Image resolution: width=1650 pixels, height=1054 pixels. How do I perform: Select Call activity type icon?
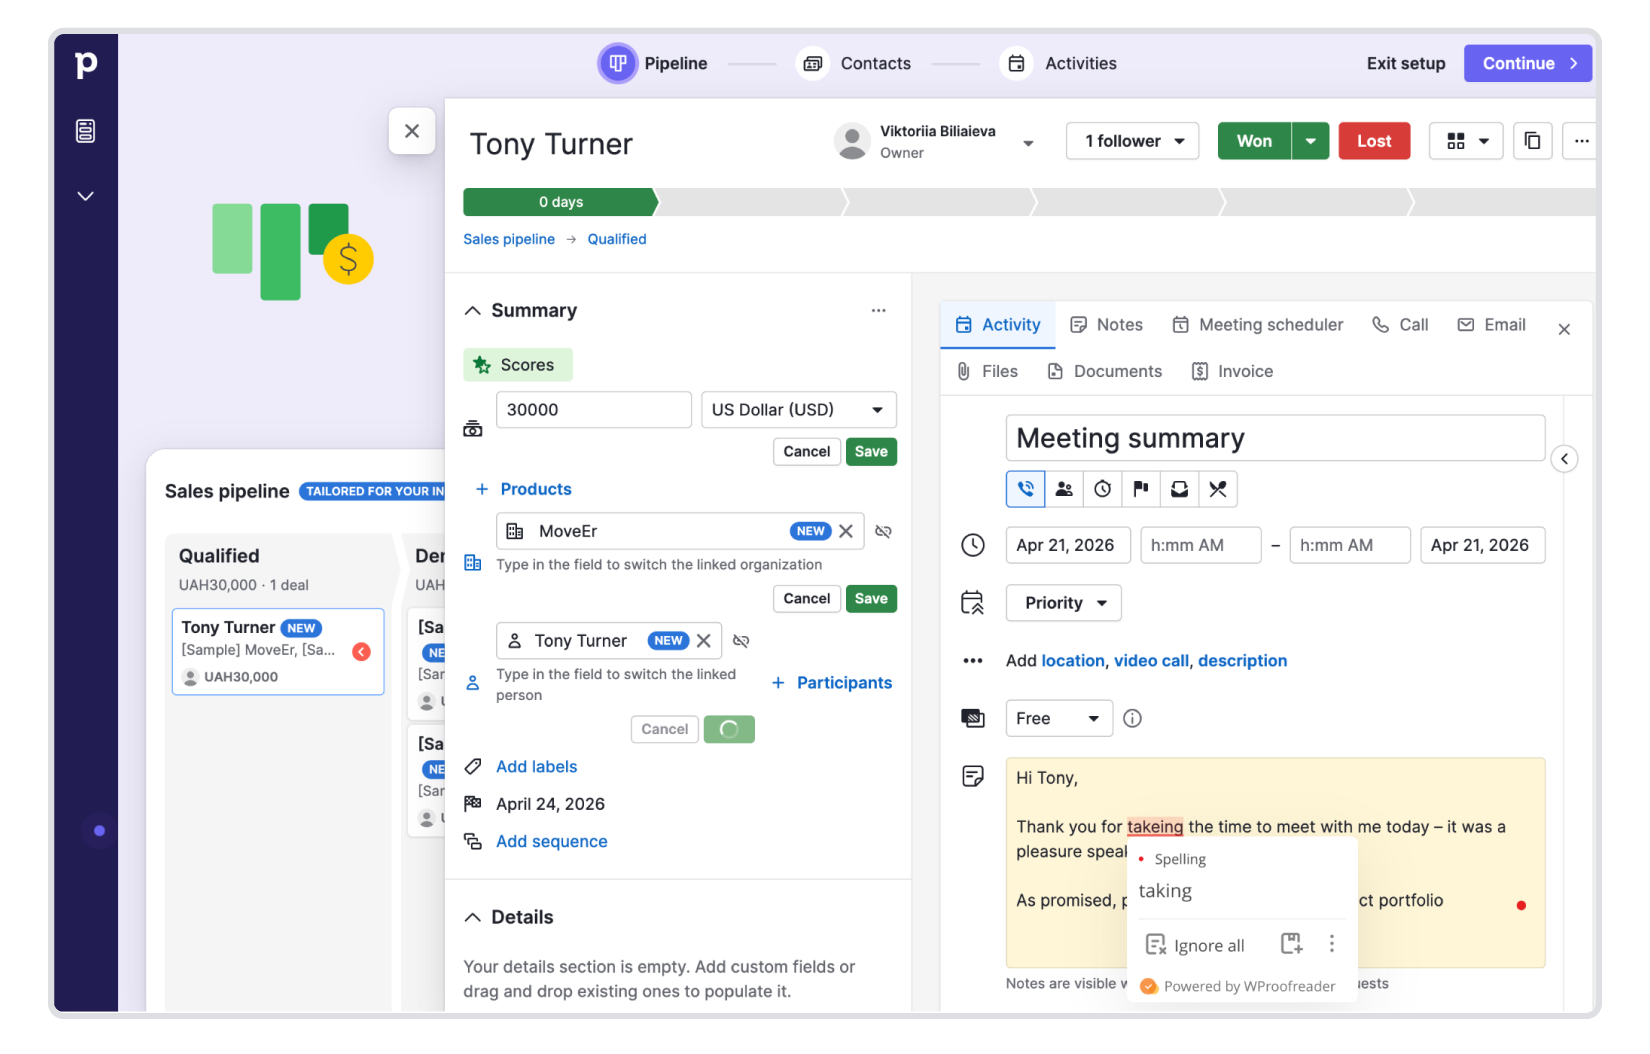coord(1025,489)
